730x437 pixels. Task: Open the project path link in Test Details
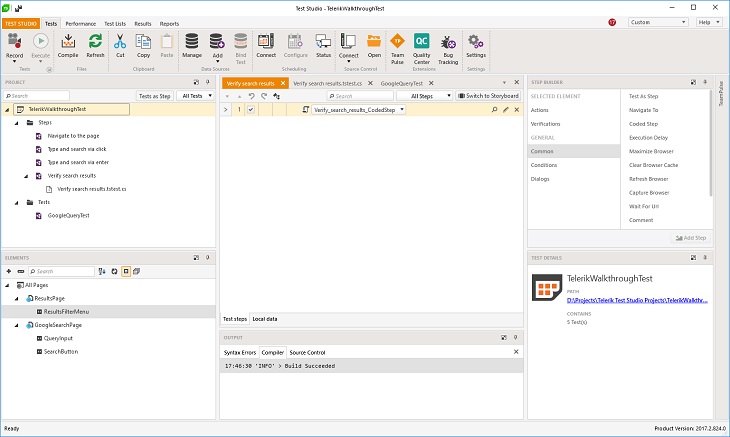click(637, 301)
